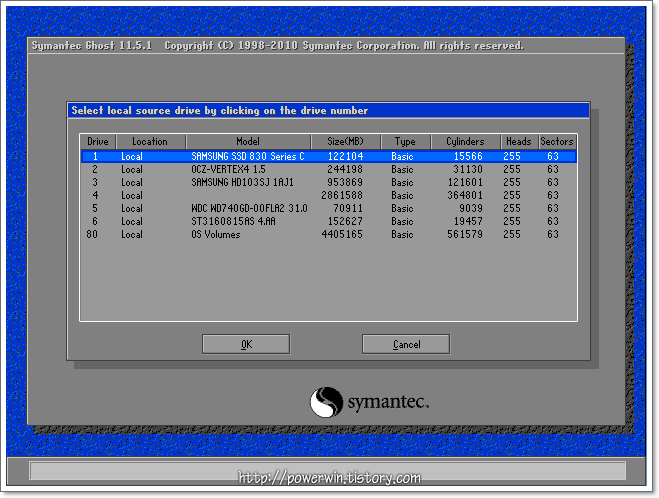This screenshot has height=498, width=659.
Task: Click cylinders value 19457
Action: click(468, 221)
